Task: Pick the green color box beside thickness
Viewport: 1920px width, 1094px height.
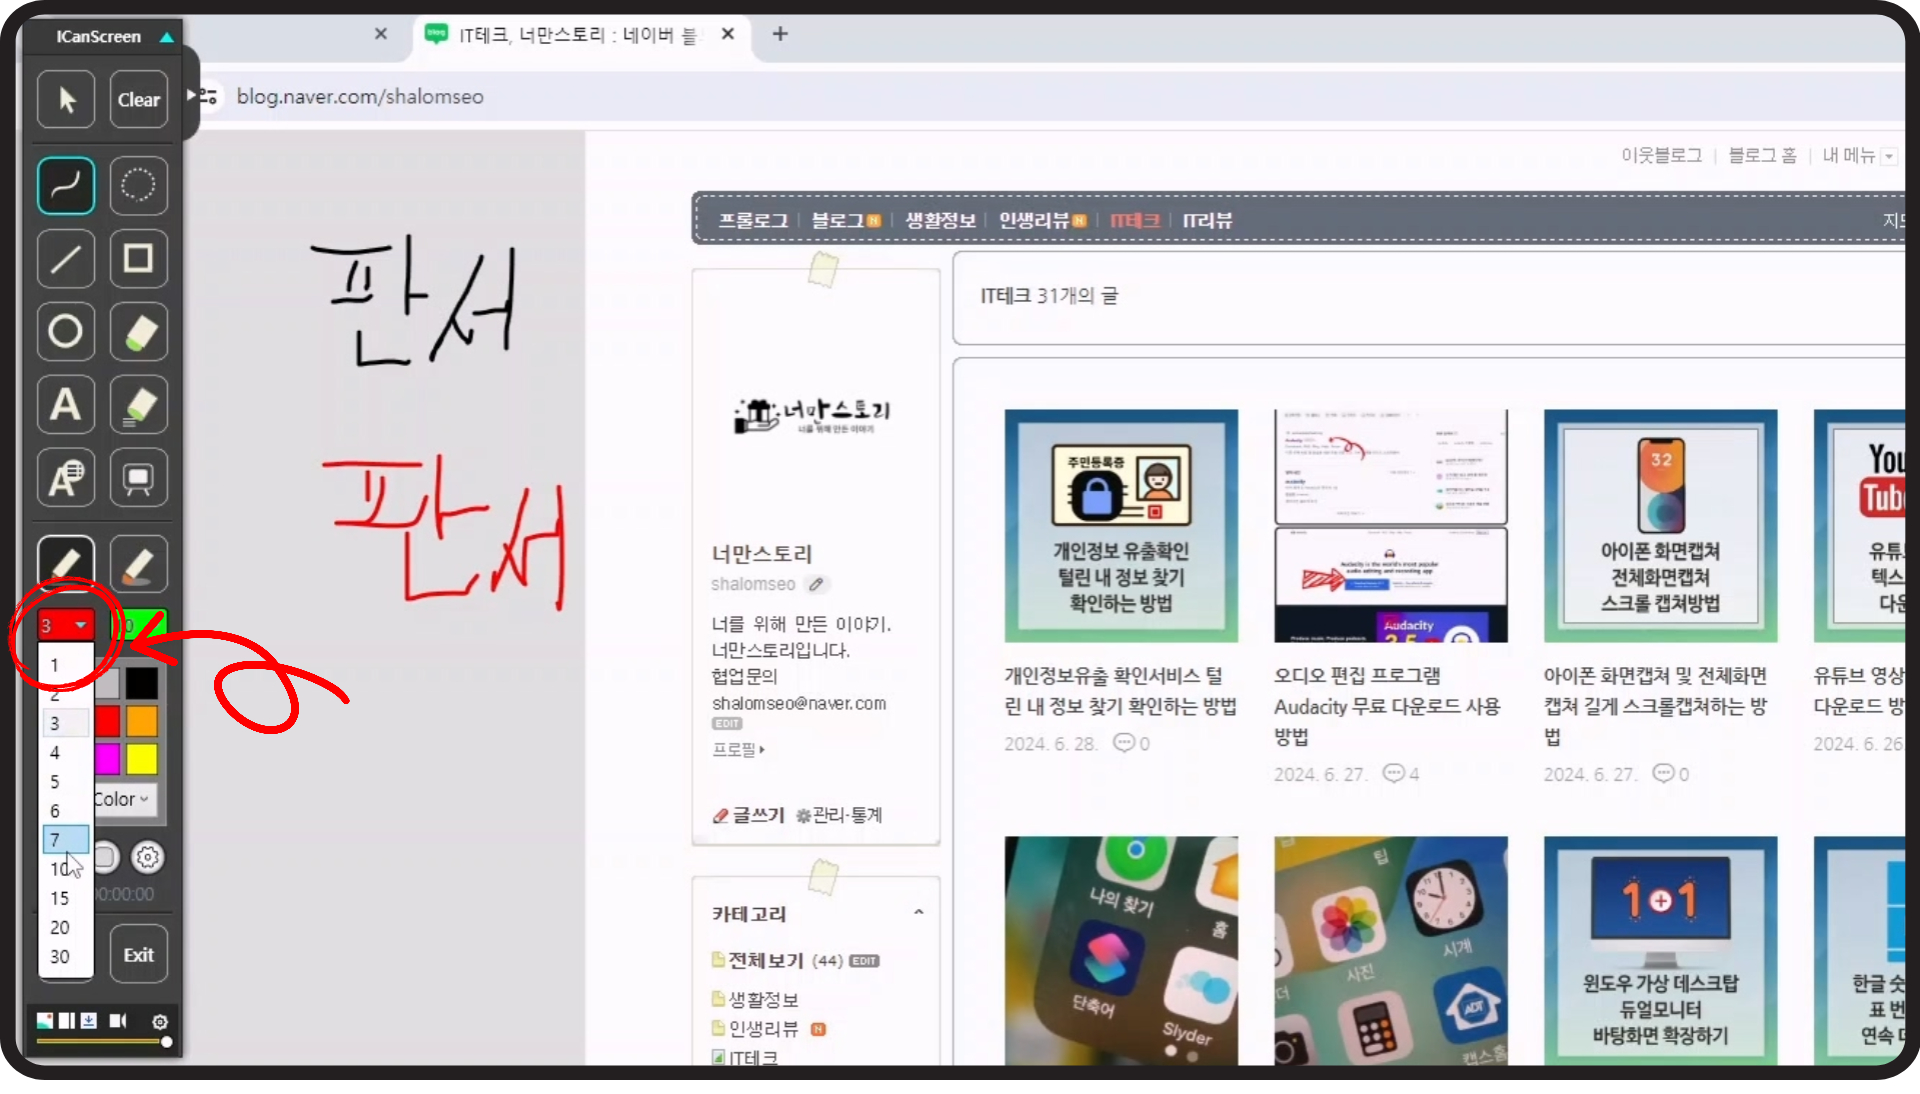Action: (x=139, y=625)
